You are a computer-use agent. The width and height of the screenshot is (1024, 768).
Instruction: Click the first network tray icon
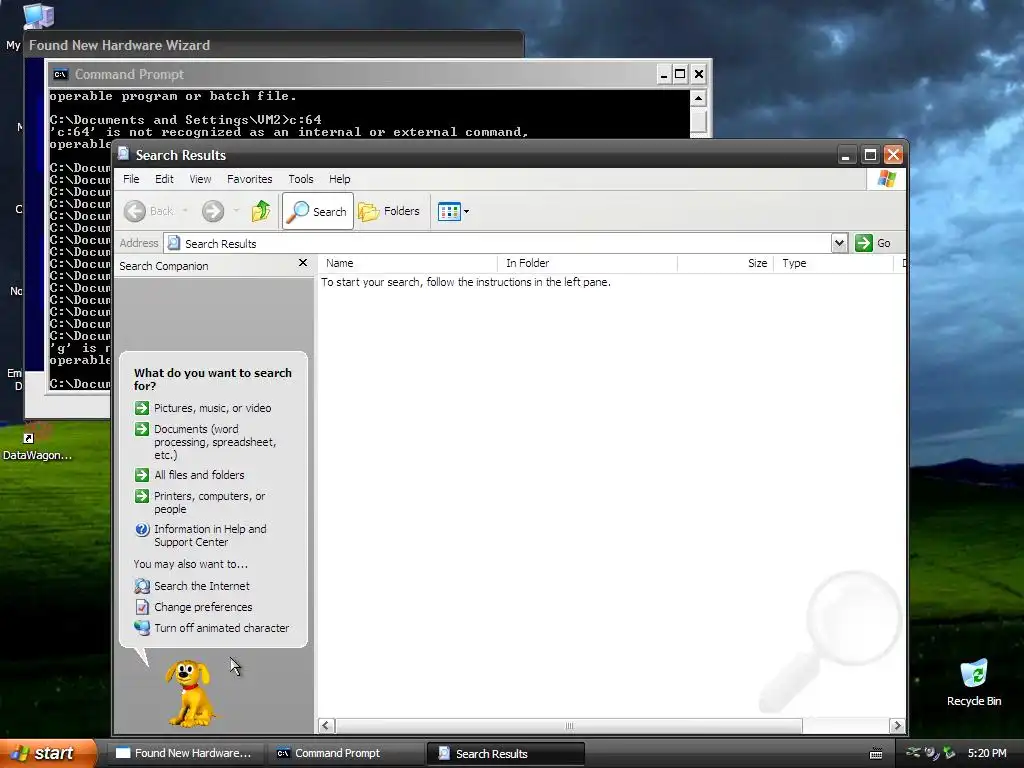(913, 752)
